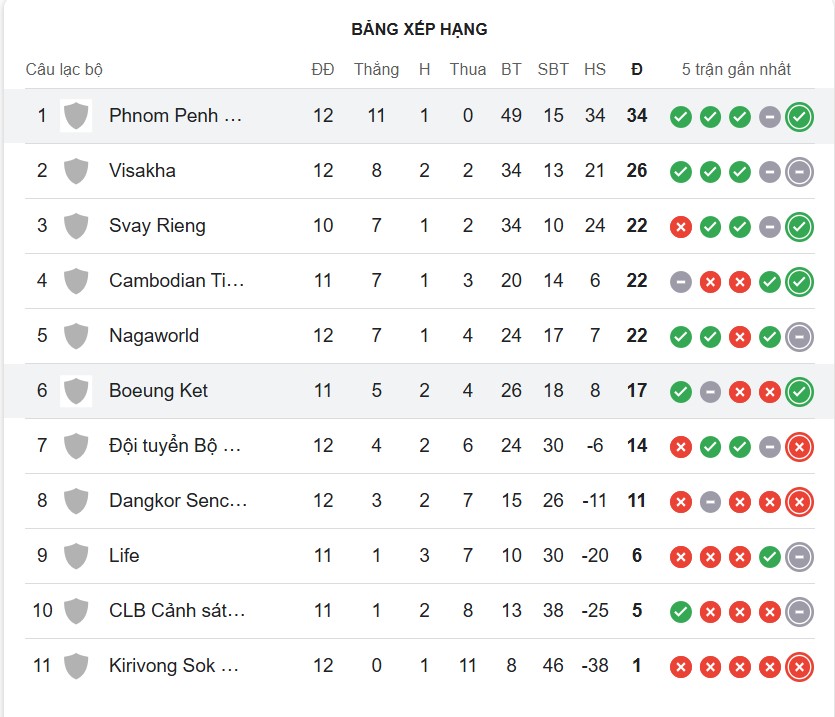This screenshot has height=717, width=835.
Task: Click the gray draw icon ending Visakha's form
Action: [799, 170]
